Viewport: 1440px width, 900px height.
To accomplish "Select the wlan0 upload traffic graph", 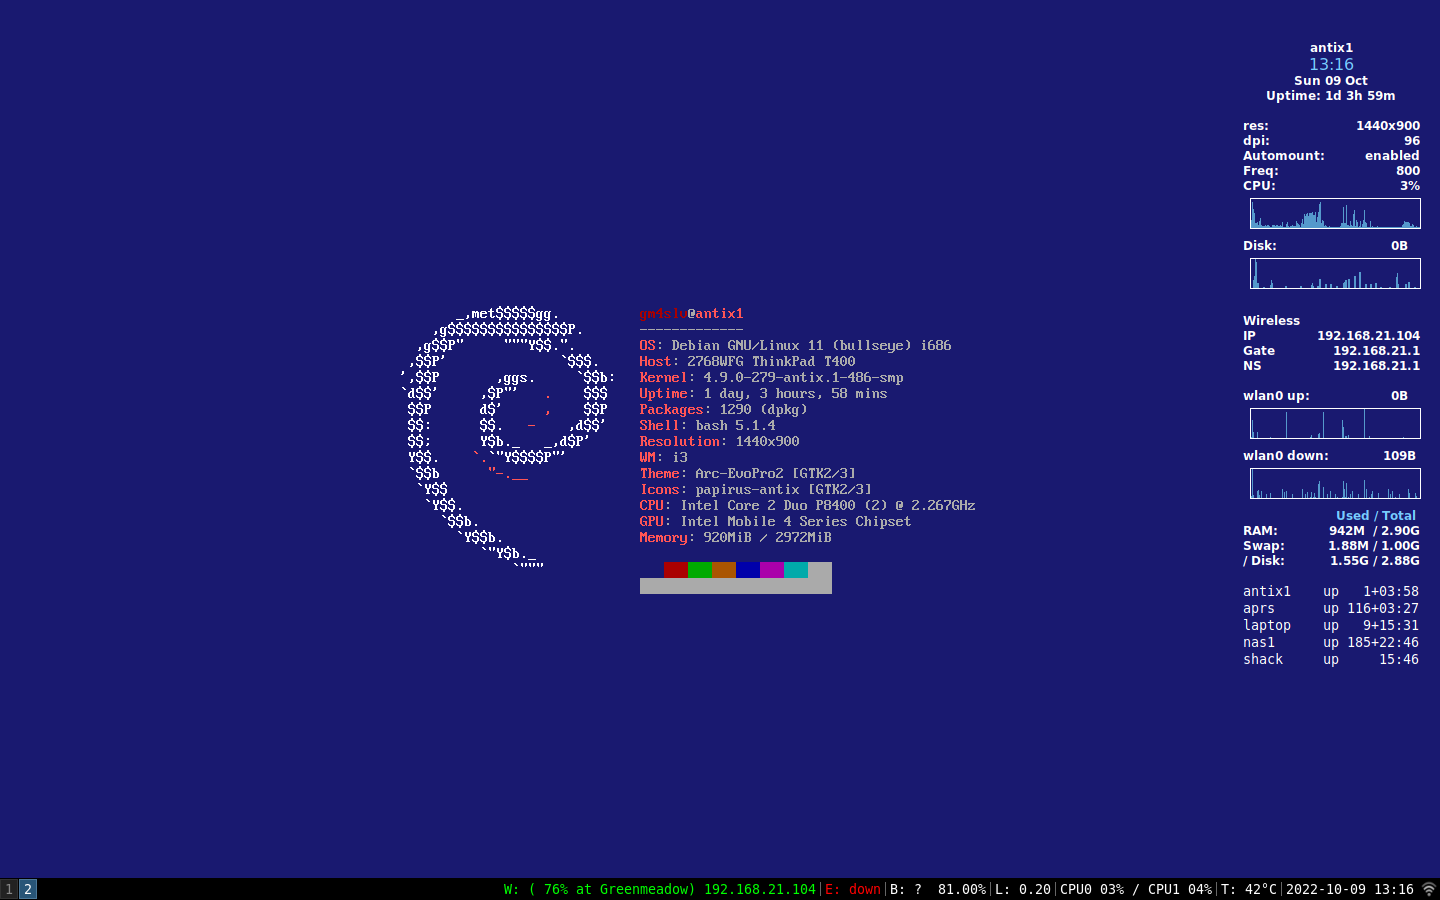I will tap(1335, 423).
